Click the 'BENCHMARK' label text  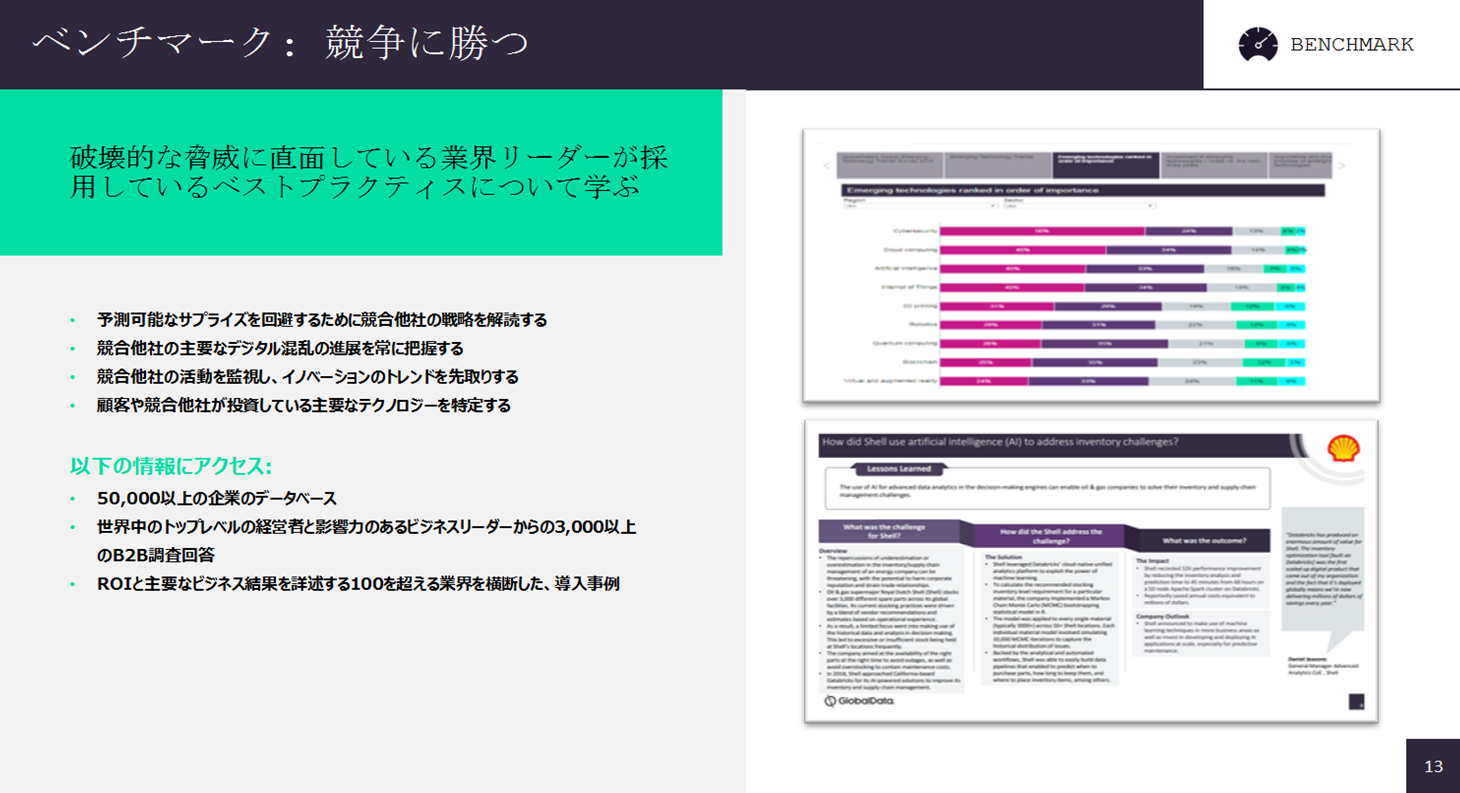1351,45
